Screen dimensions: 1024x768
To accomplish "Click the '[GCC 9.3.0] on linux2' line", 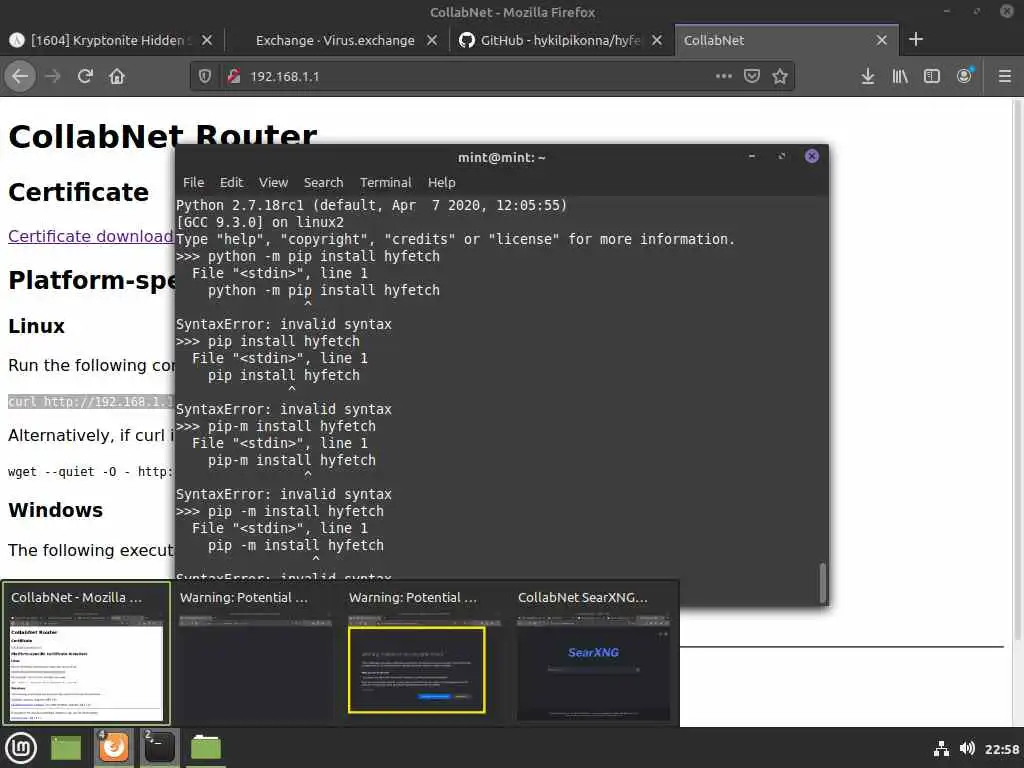I will tap(260, 223).
